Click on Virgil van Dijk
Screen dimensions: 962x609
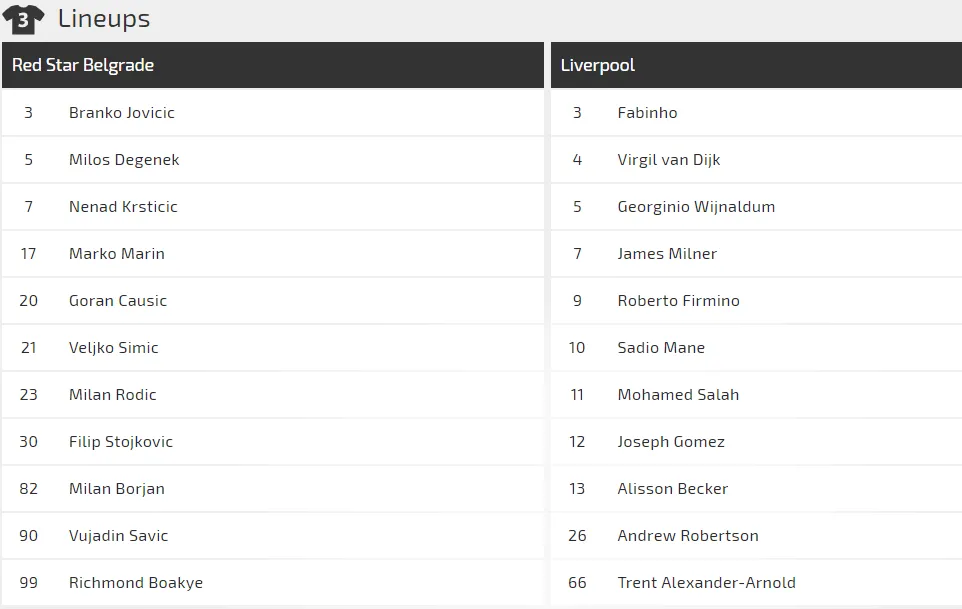669,160
